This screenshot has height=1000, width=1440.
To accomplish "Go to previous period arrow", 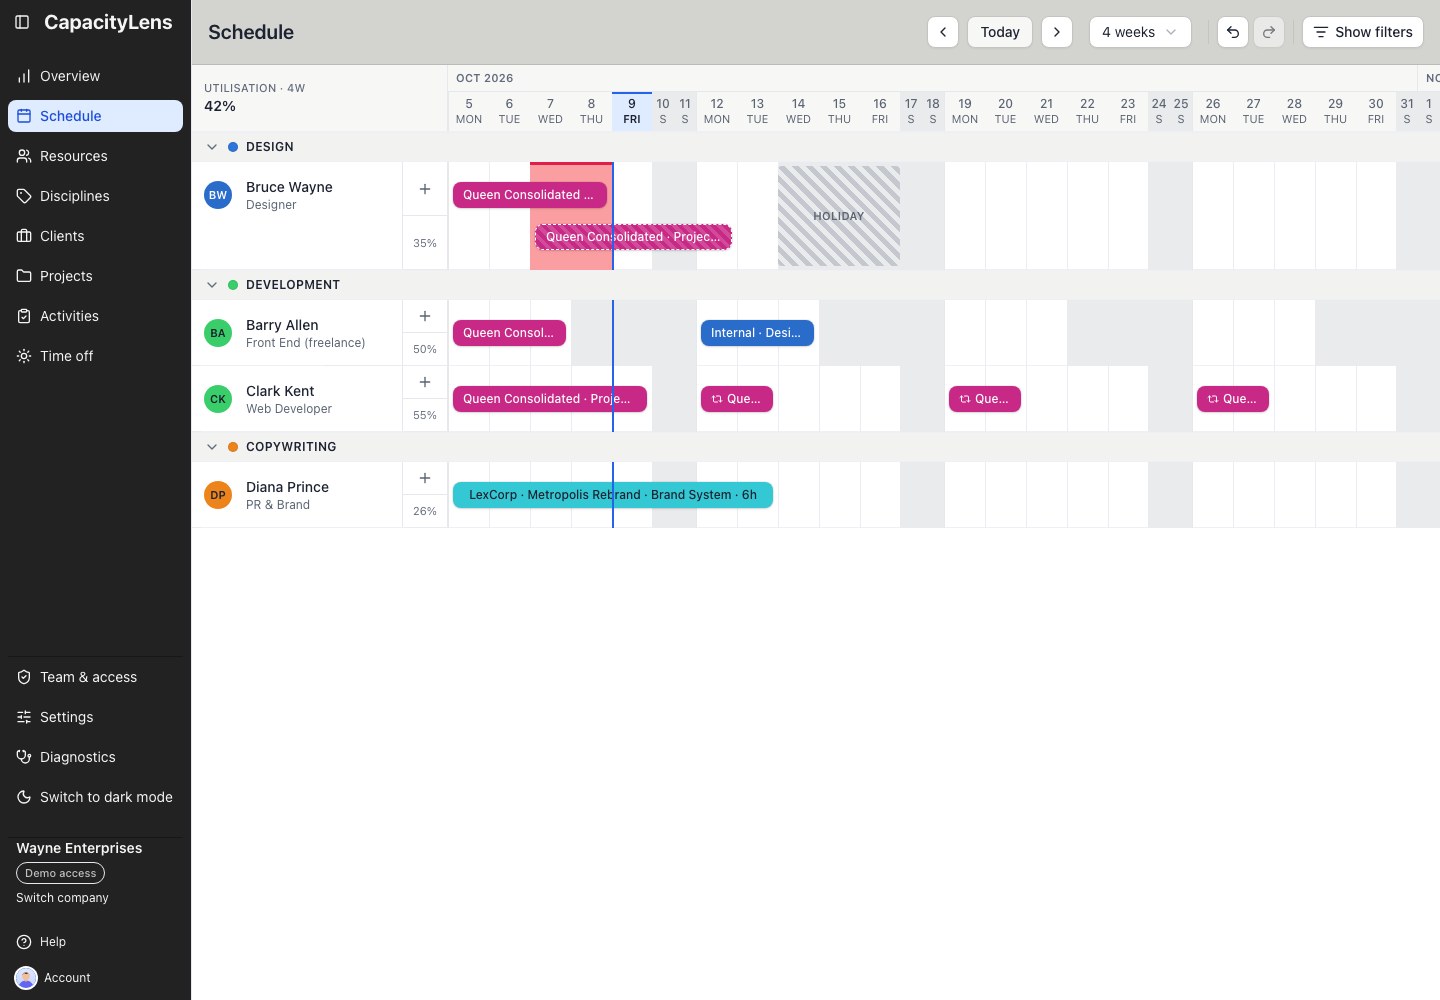I will [943, 32].
